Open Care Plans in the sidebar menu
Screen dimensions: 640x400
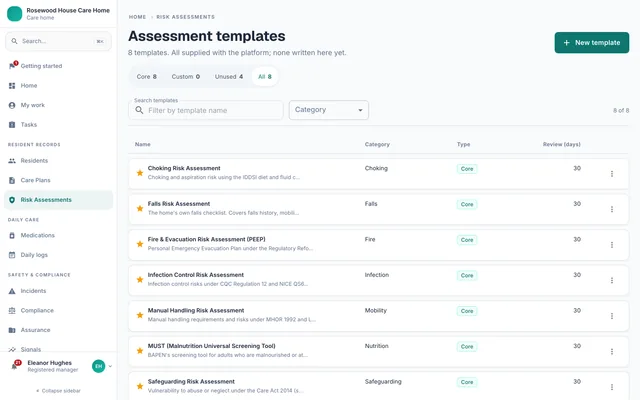coord(58,180)
